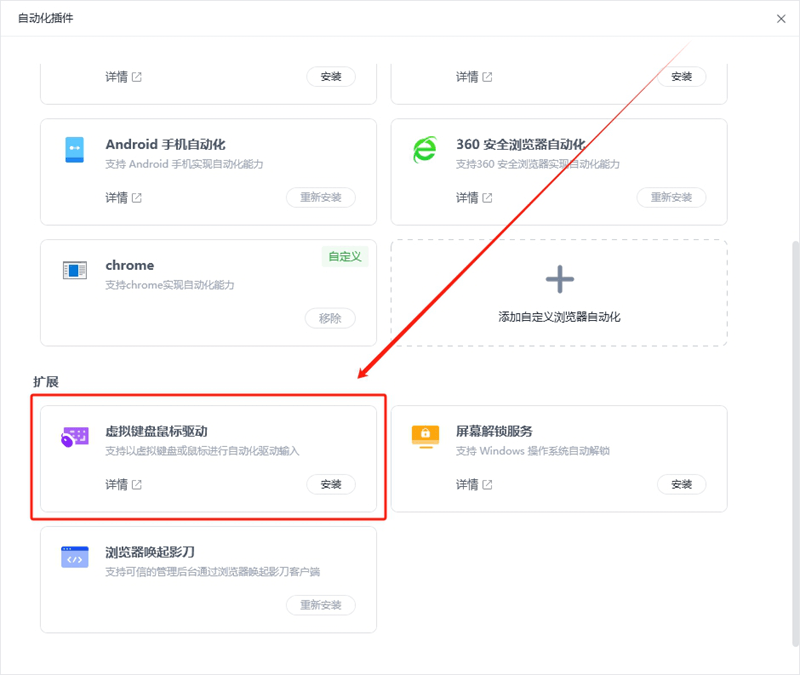Open 详情 link in Android 手机自动化 card
Image resolution: width=800 pixels, height=675 pixels.
click(123, 197)
